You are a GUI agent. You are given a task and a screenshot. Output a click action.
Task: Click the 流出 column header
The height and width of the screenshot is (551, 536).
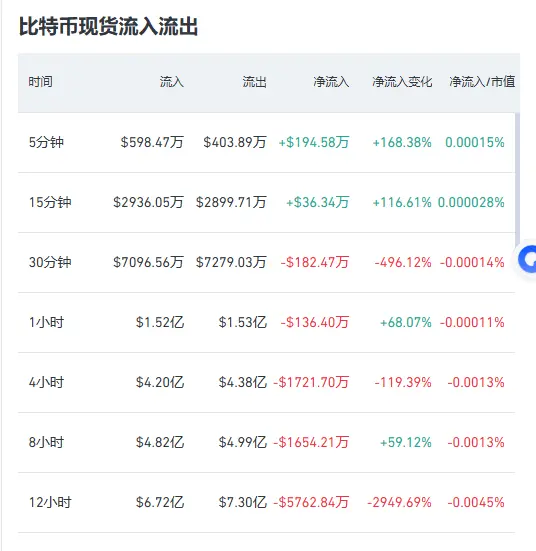point(254,82)
